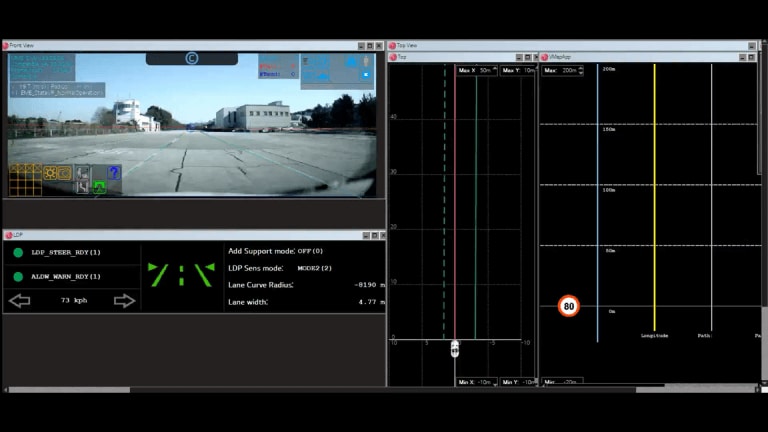Toggle the ALDW_WARN_RDY green indicator

tap(18, 276)
